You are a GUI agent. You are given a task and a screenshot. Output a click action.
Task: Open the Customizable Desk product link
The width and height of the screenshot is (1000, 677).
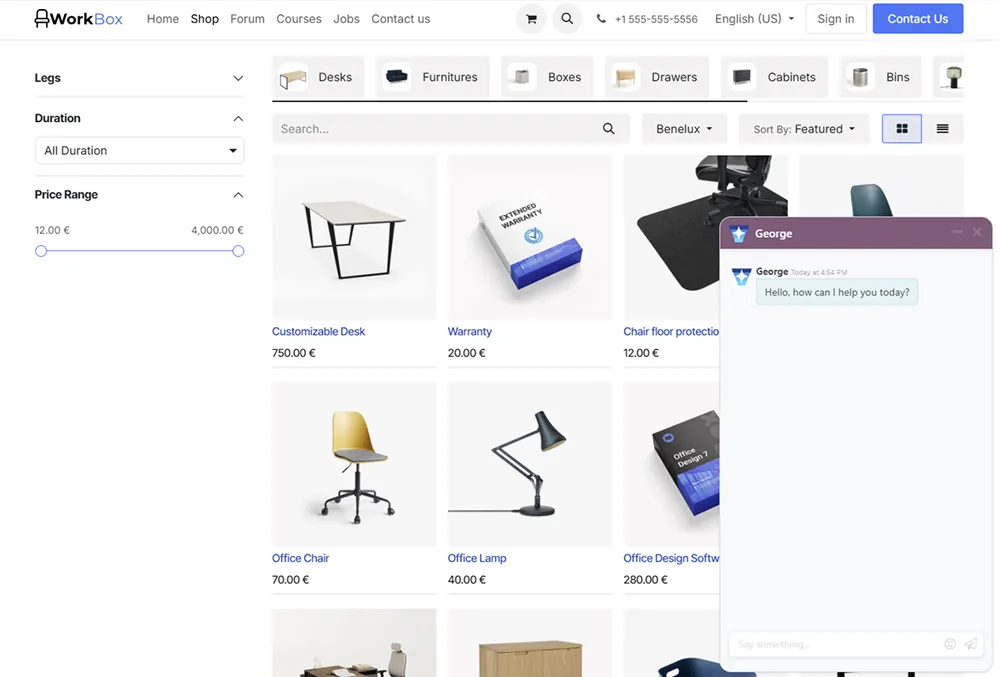coord(318,331)
